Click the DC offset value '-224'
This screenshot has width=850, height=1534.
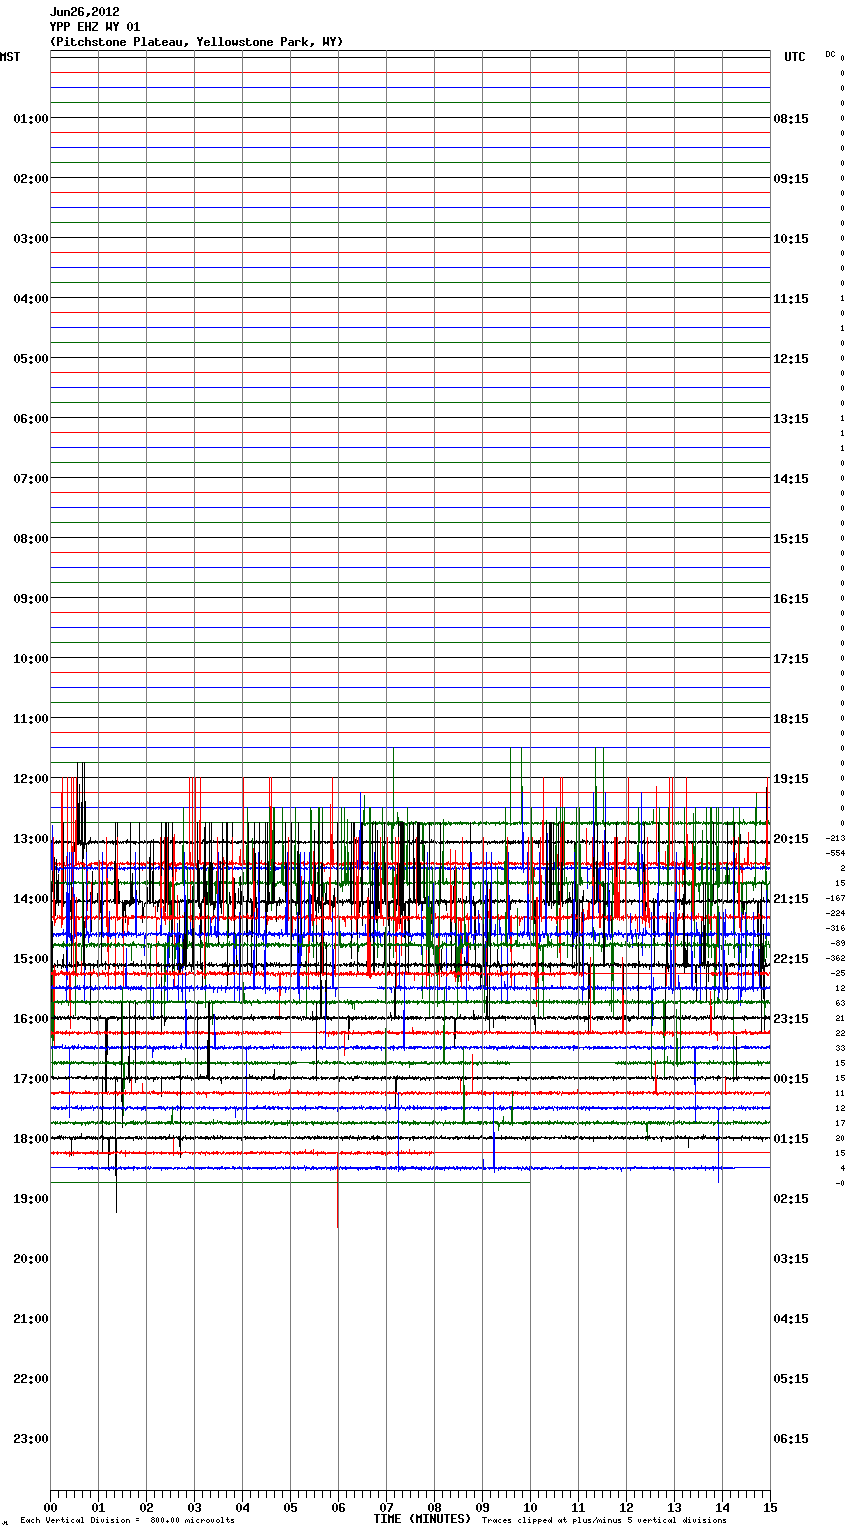(835, 913)
